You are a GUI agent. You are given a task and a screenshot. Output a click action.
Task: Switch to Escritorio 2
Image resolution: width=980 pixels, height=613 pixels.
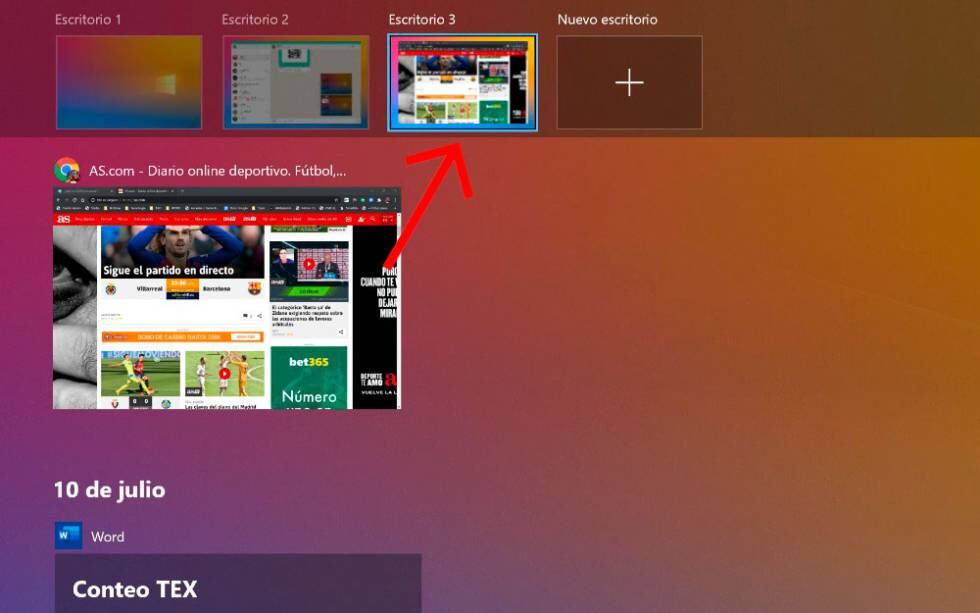coord(295,81)
